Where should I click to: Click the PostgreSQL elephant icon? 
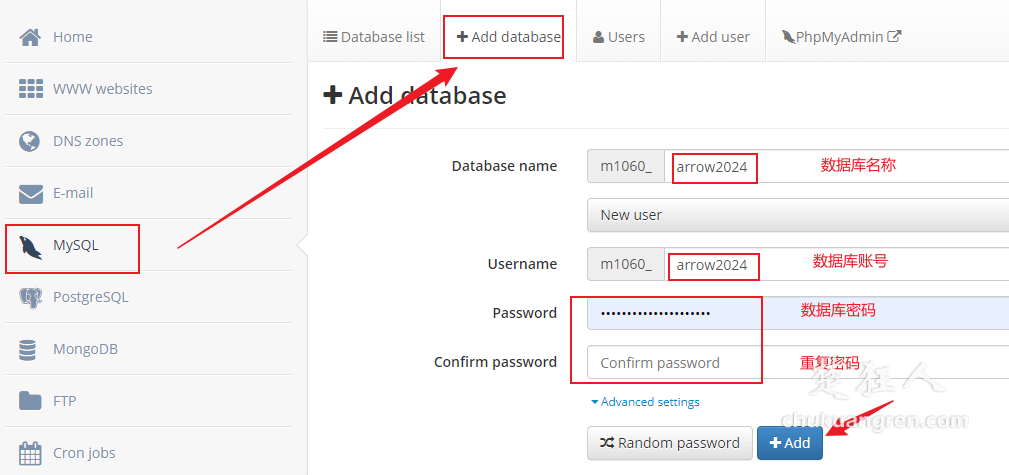click(x=31, y=297)
